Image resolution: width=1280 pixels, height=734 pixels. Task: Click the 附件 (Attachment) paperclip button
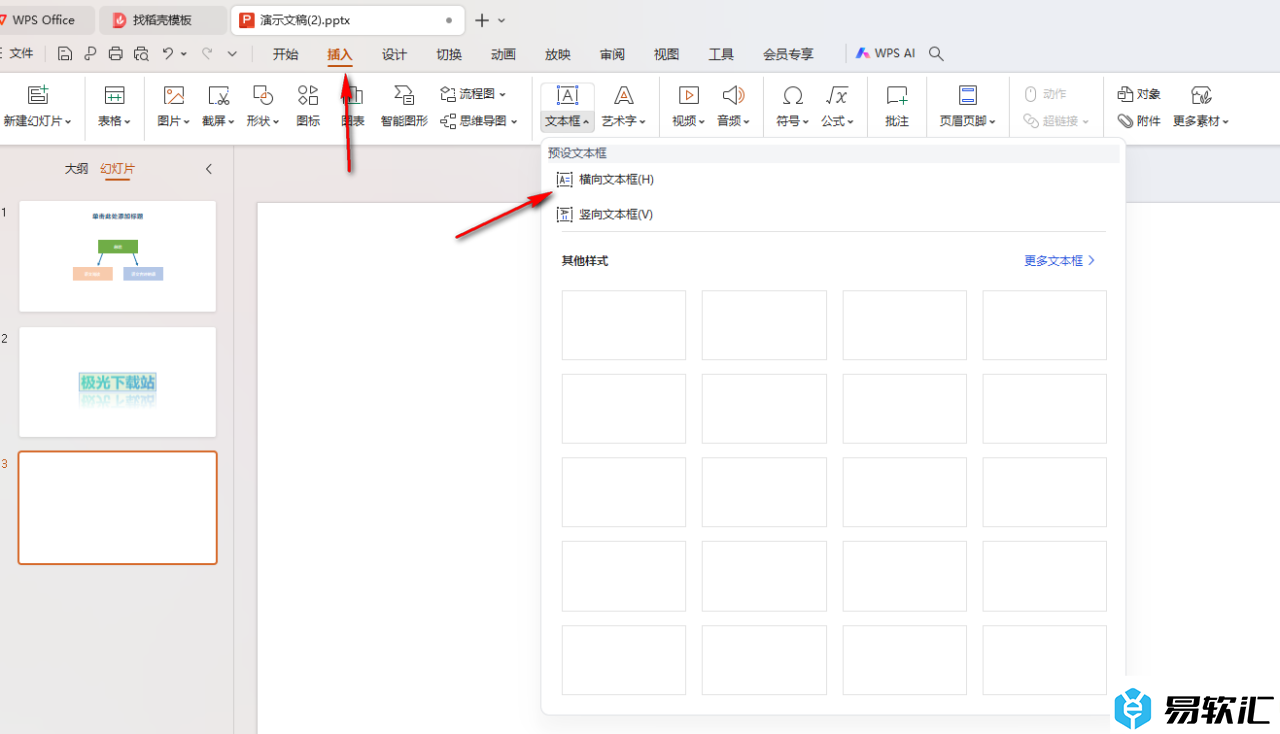click(1139, 121)
